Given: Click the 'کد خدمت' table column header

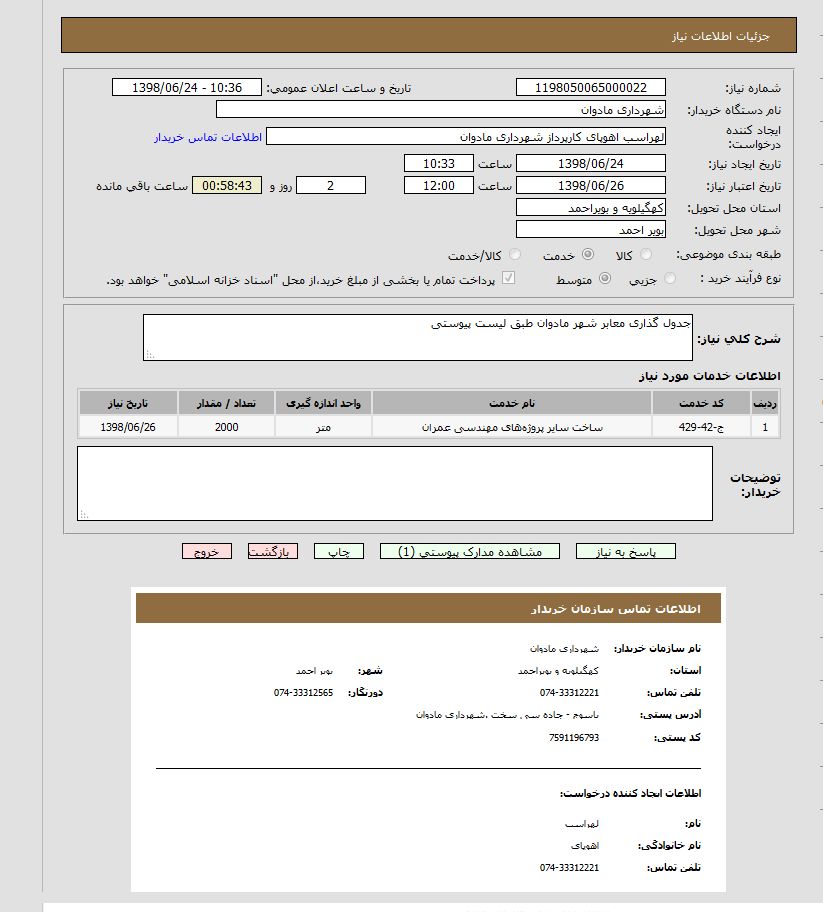Looking at the screenshot, I should pos(701,403).
